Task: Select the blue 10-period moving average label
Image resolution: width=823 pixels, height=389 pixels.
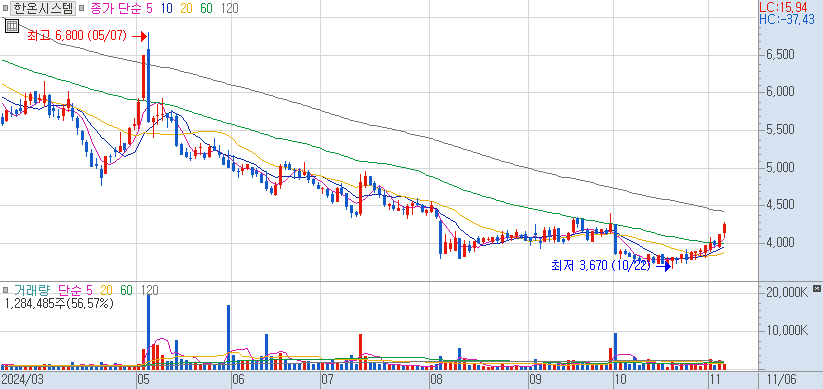Action: [x=167, y=8]
